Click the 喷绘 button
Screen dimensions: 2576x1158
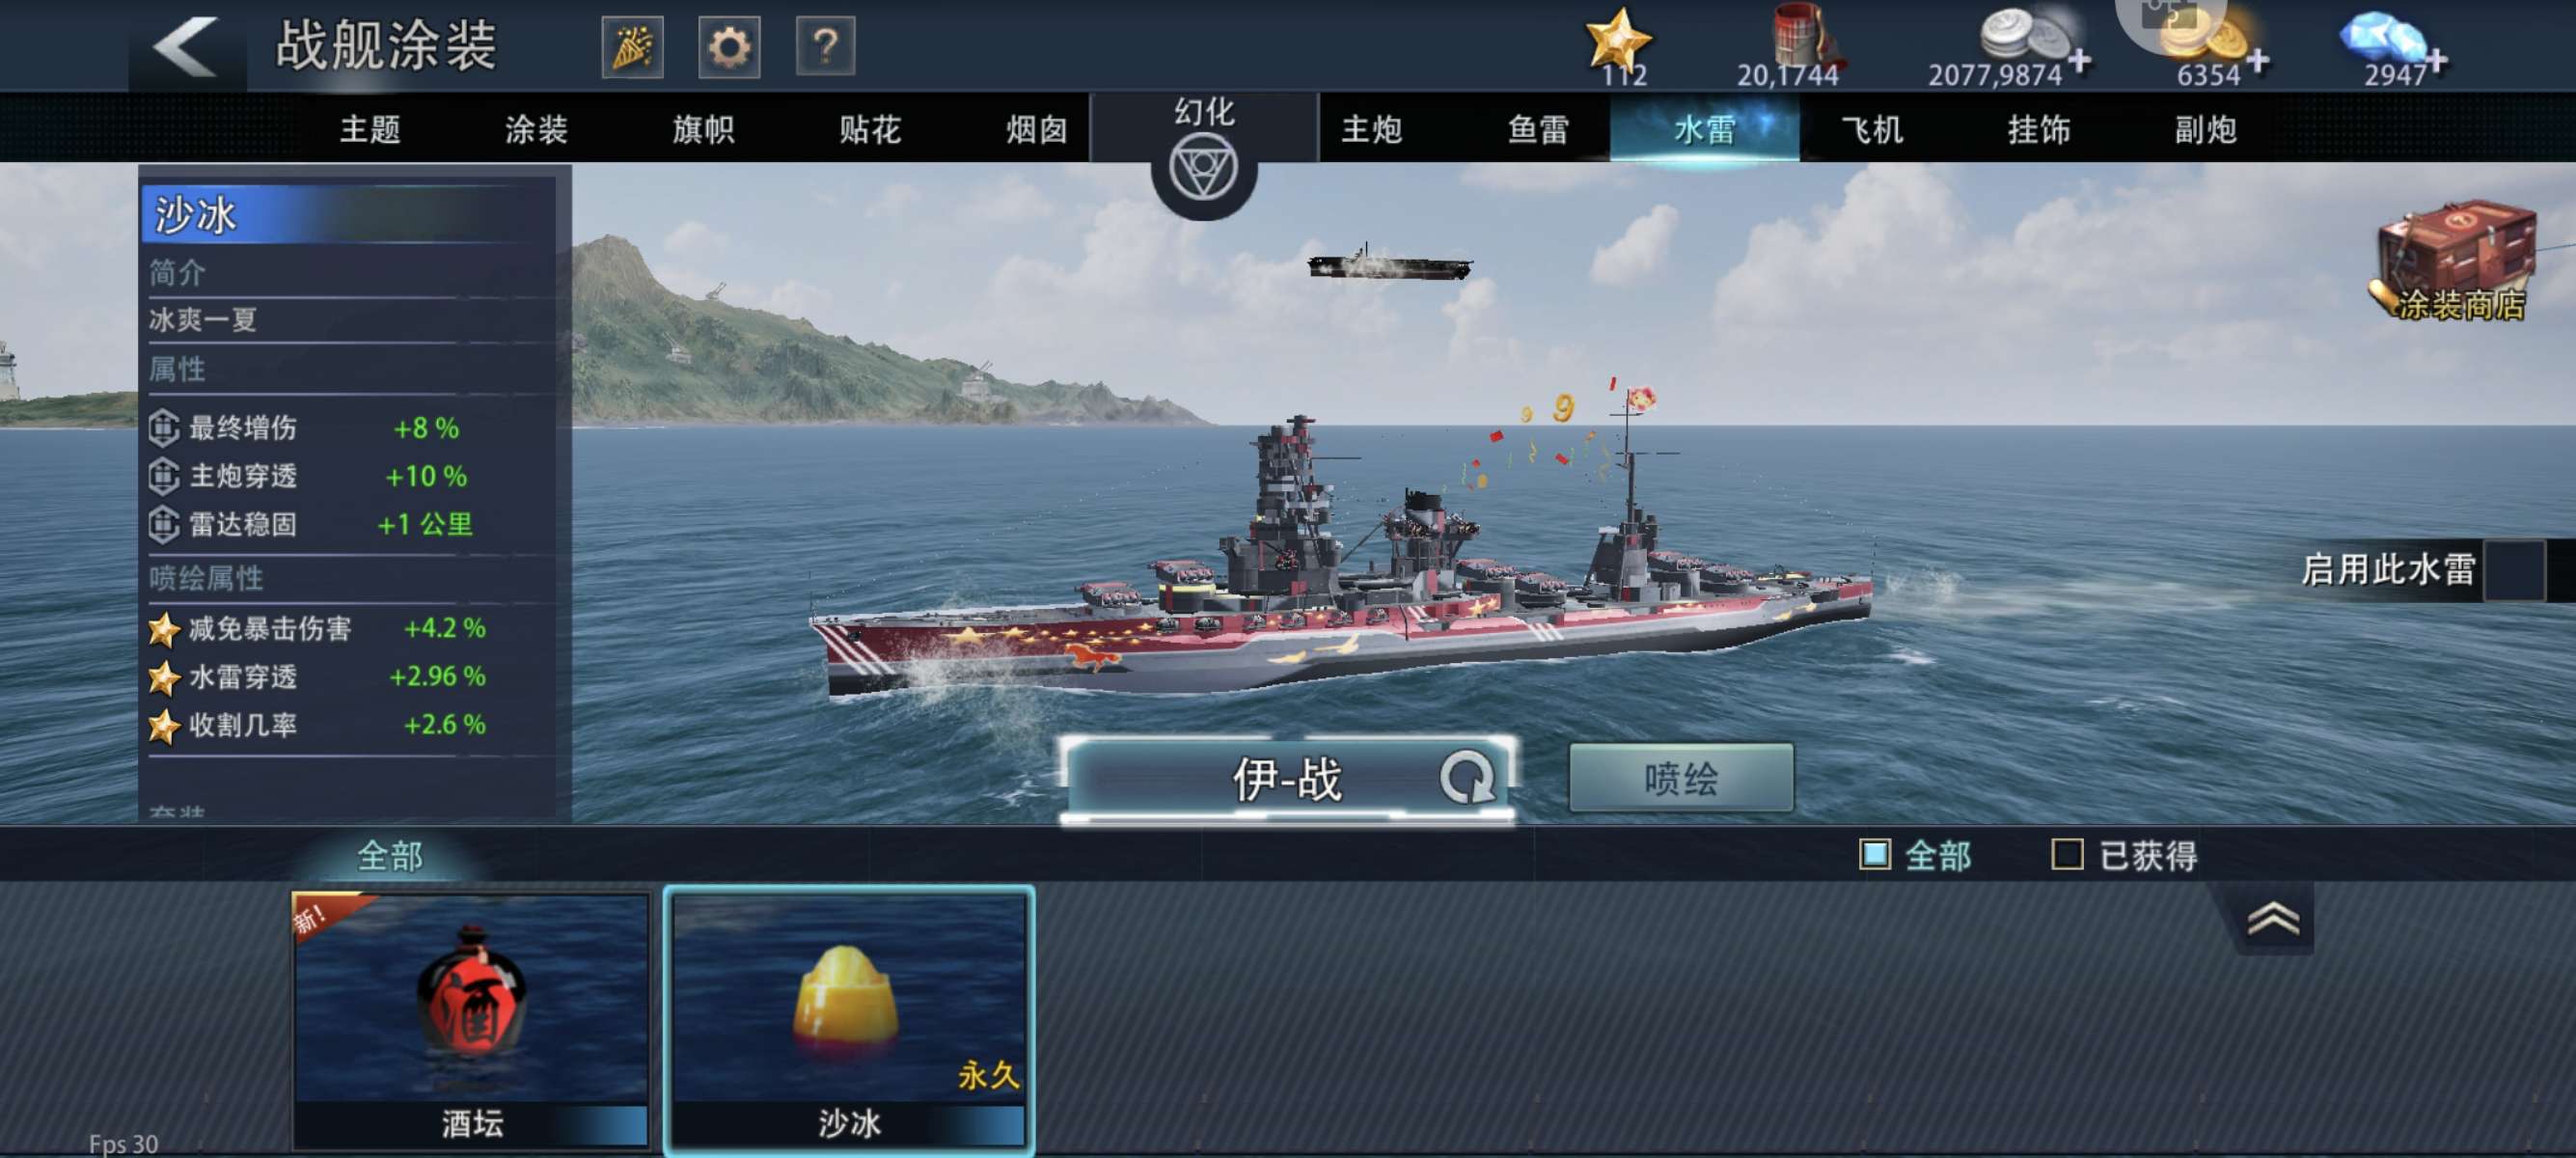point(1681,778)
